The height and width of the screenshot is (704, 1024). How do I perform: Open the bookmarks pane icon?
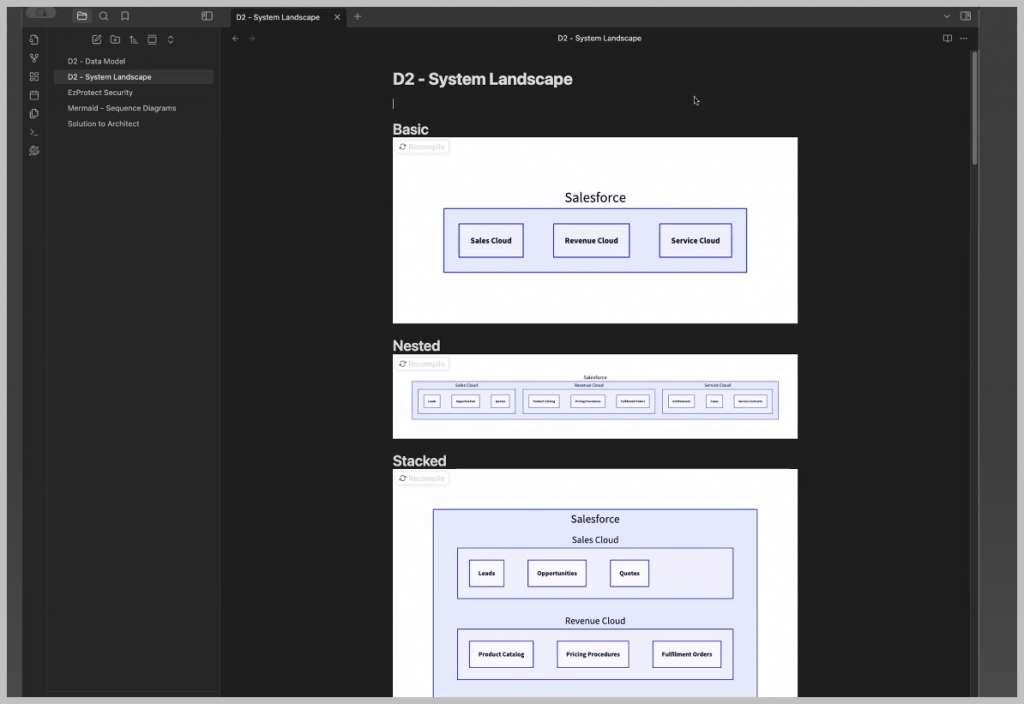(125, 16)
